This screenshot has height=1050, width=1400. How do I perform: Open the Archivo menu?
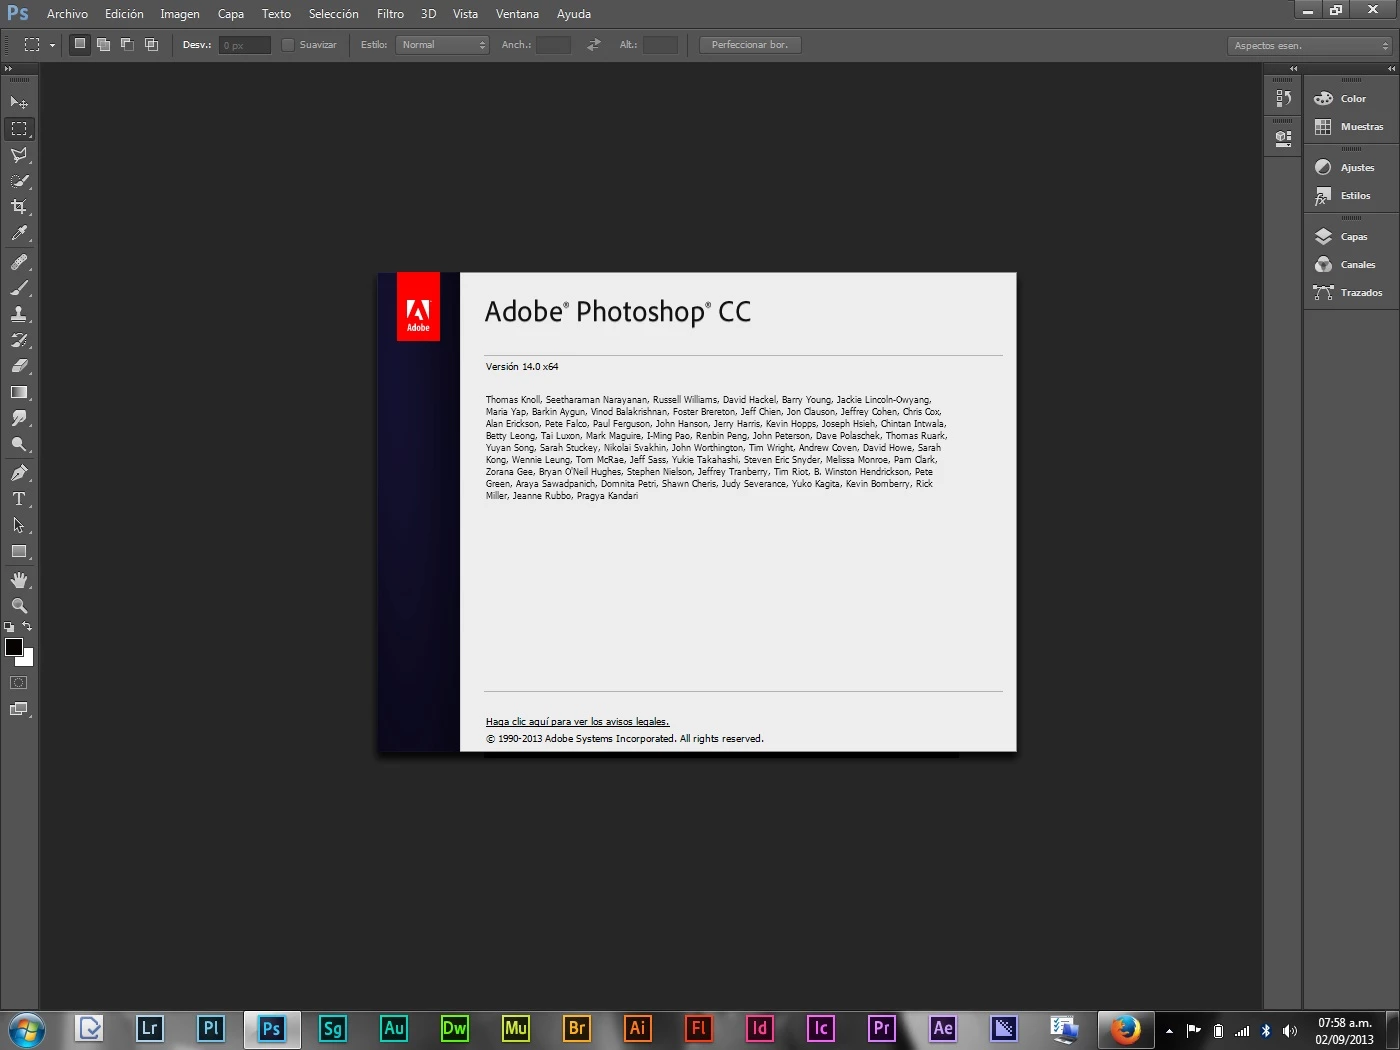67,14
